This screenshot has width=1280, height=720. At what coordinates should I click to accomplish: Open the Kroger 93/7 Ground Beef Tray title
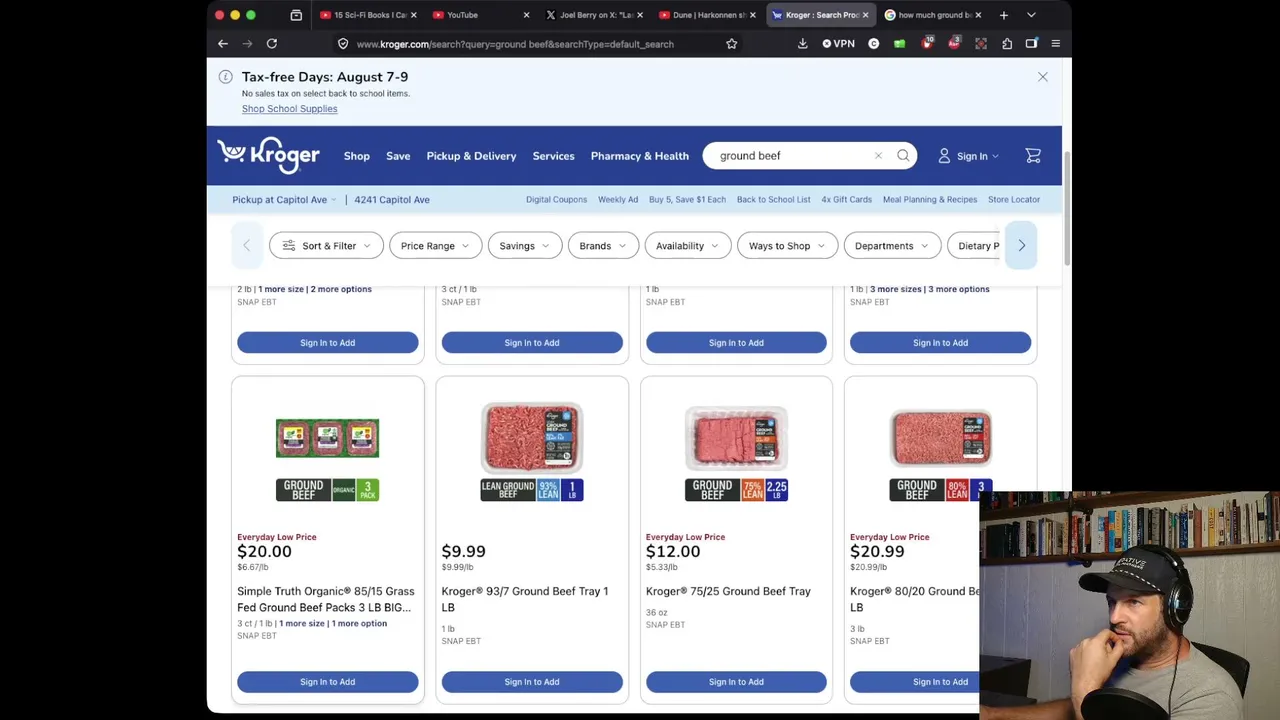[525, 599]
